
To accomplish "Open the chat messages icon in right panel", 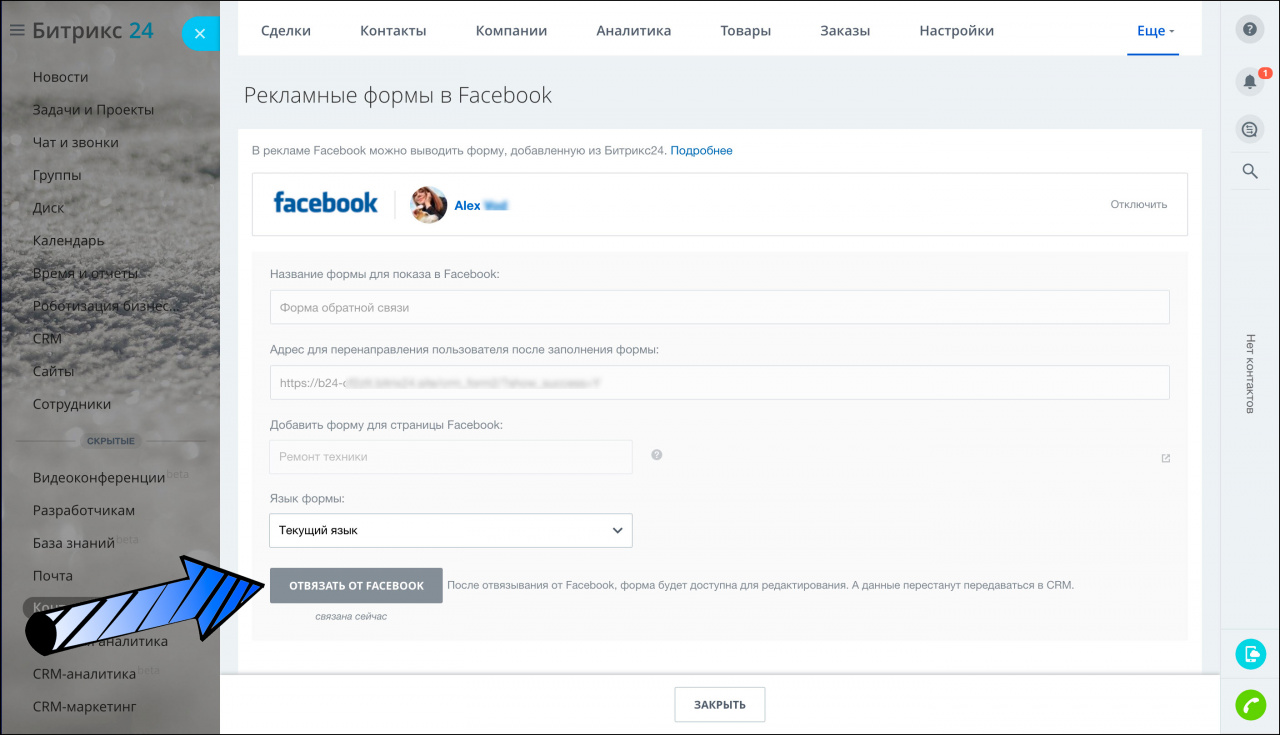I will pos(1250,129).
